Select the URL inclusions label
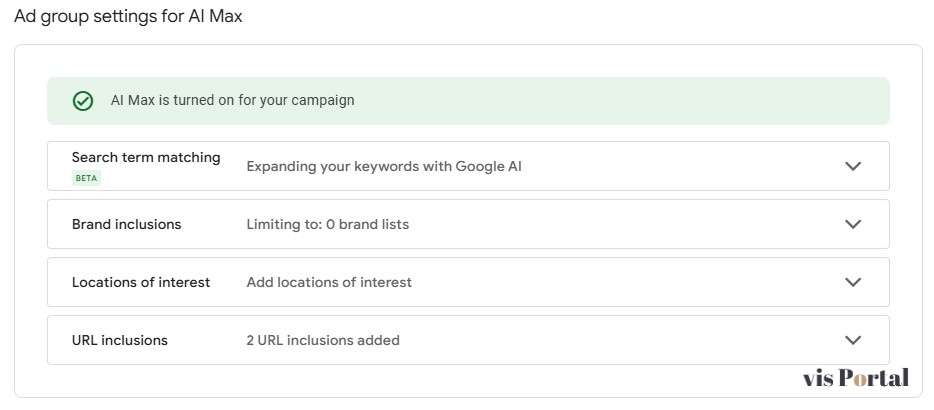Image resolution: width=934 pixels, height=410 pixels. point(119,340)
